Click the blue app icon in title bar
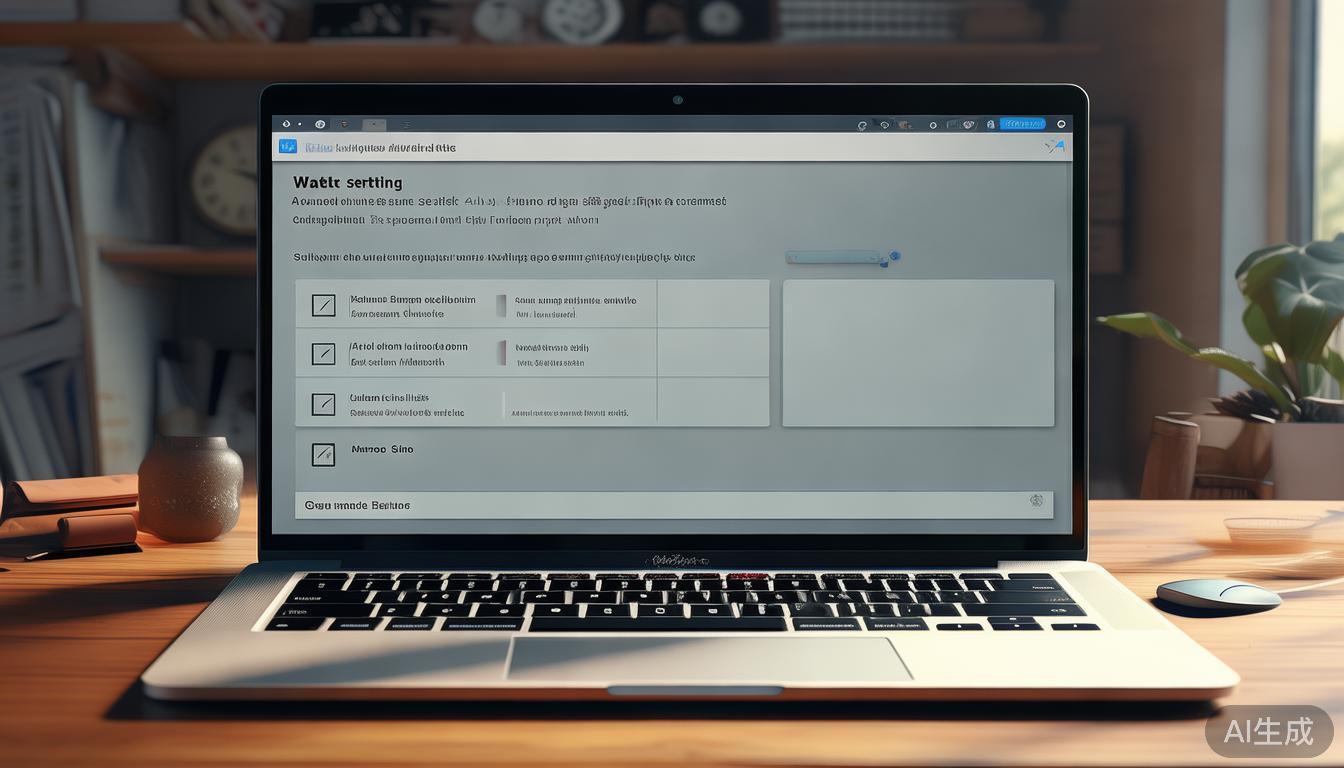The image size is (1344, 768). [x=288, y=147]
